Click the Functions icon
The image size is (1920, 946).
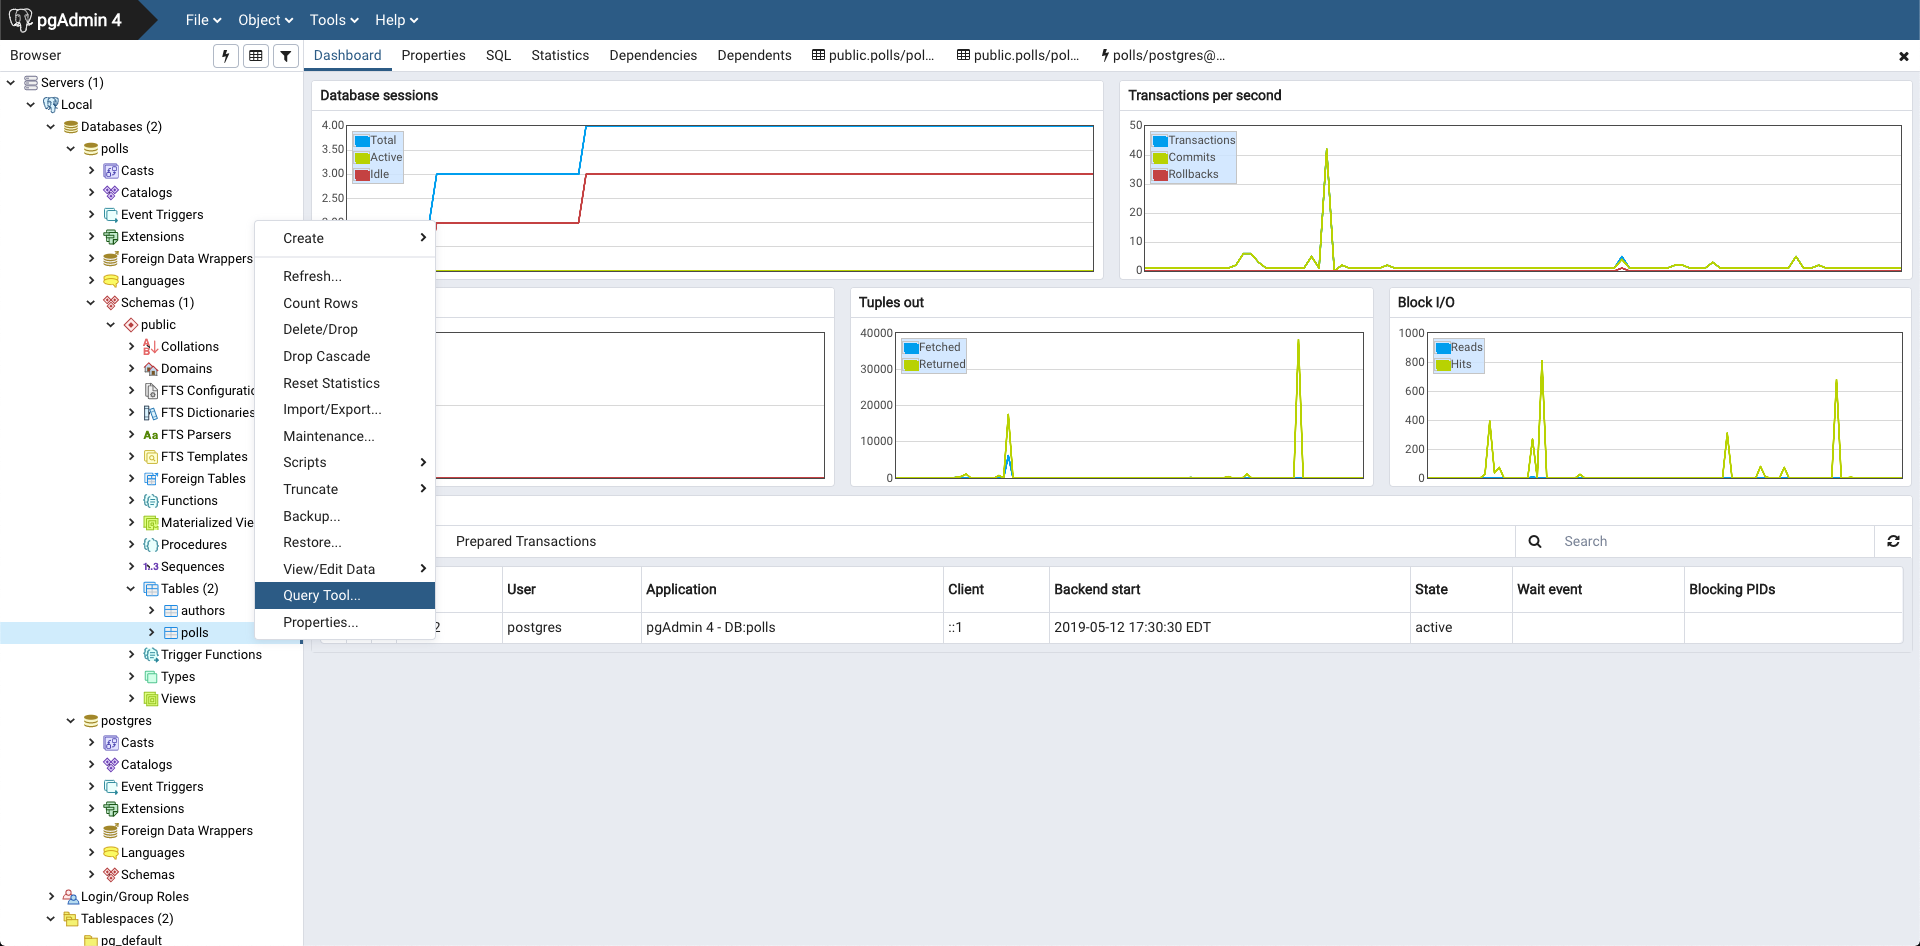pos(151,501)
